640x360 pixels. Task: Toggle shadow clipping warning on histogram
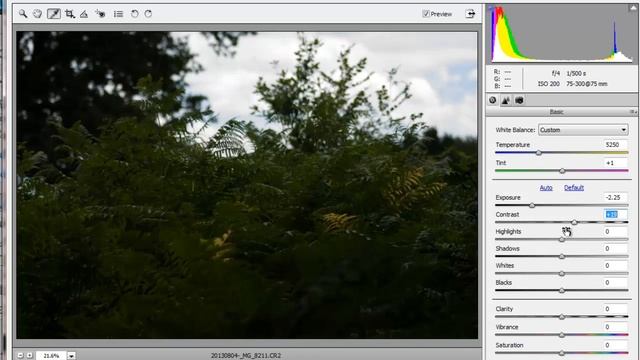pyautogui.click(x=491, y=8)
